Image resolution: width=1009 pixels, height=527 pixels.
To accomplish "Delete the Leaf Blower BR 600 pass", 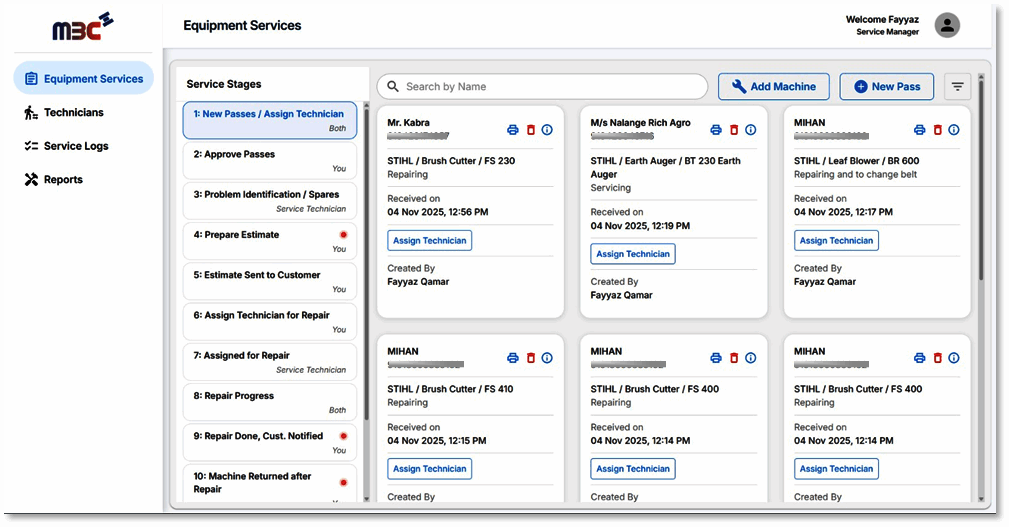I will click(937, 130).
